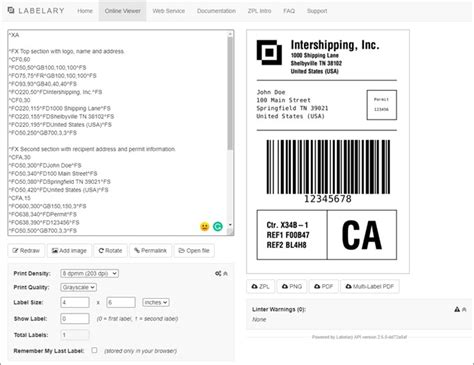Open the Support page
This screenshot has height=365, width=474.
317,11
